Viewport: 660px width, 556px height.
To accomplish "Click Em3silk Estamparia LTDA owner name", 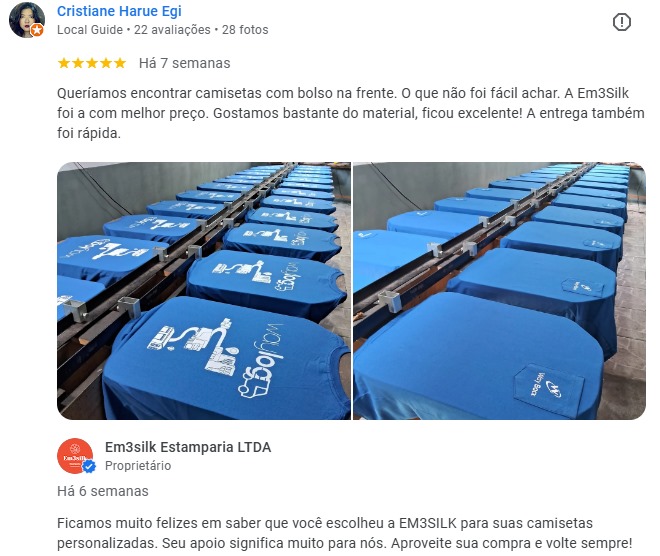I will (188, 447).
